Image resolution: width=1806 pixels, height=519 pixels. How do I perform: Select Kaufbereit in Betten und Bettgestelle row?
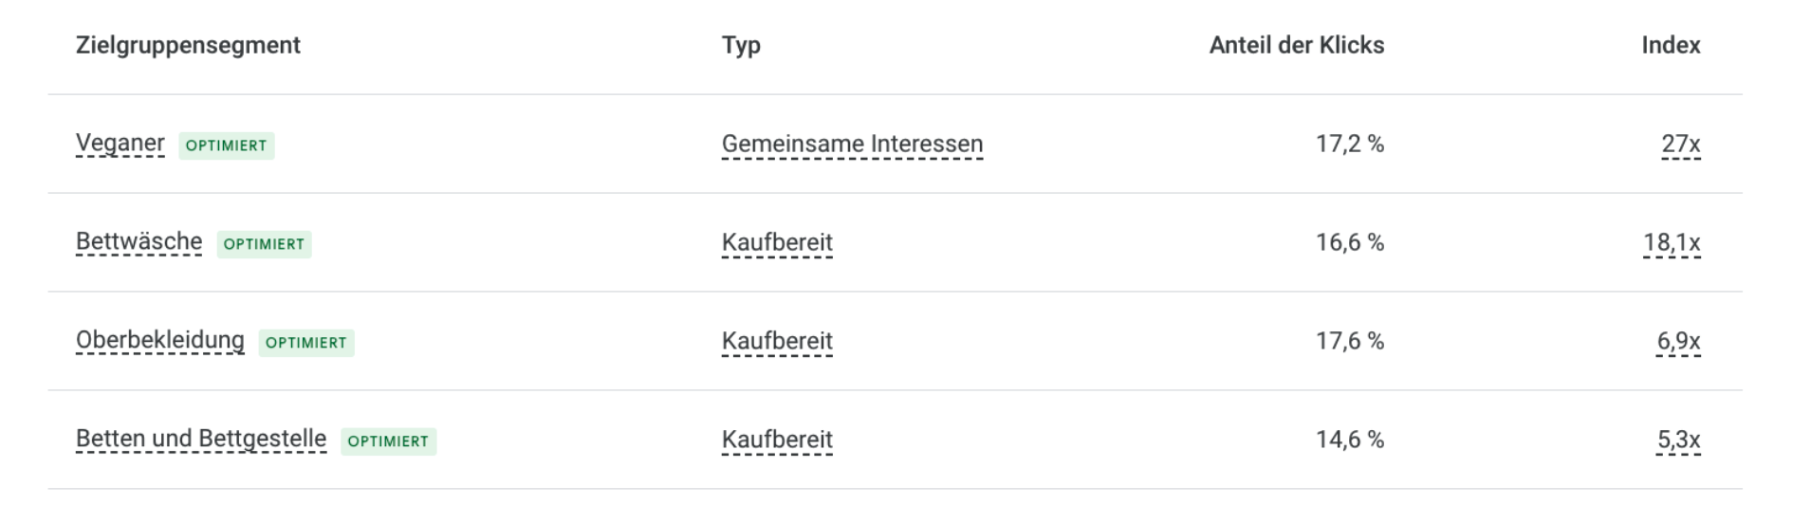click(x=777, y=440)
